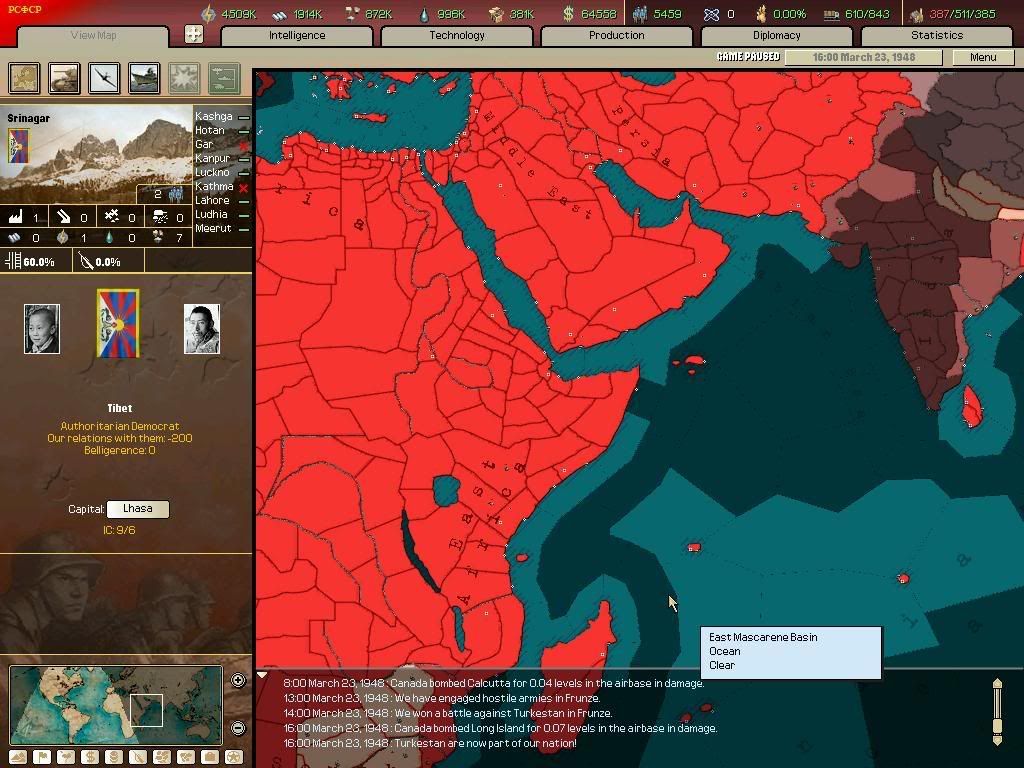1024x768 pixels.
Task: Click the Tibet flag in diplomacy panel
Action: [118, 323]
